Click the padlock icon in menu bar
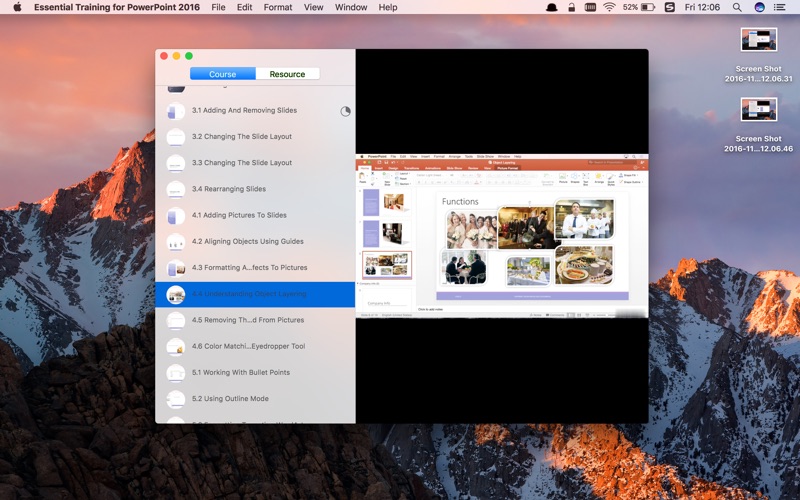The height and width of the screenshot is (500, 800). coord(571,7)
